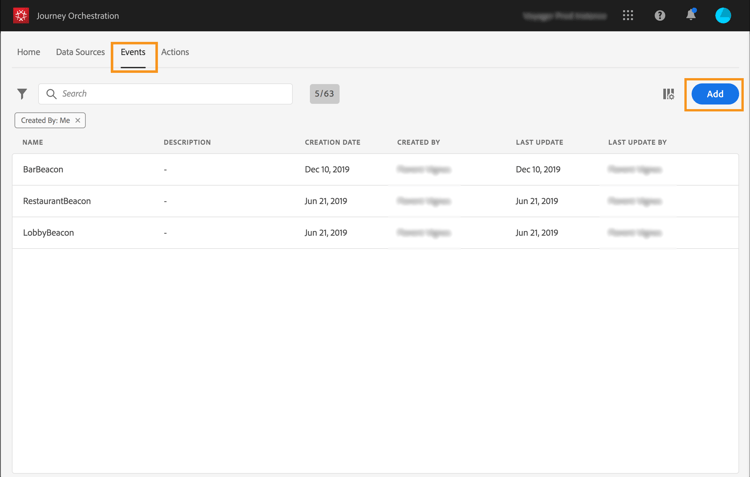
Task: Open the help question mark icon
Action: point(660,15)
